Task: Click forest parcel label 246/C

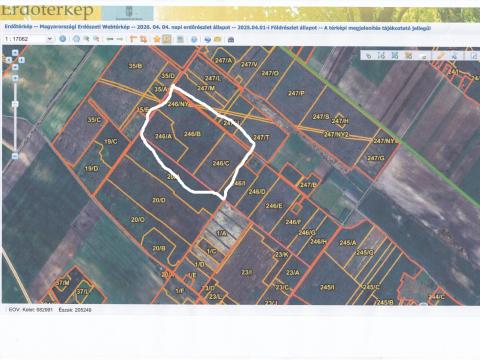Action: [x=221, y=163]
